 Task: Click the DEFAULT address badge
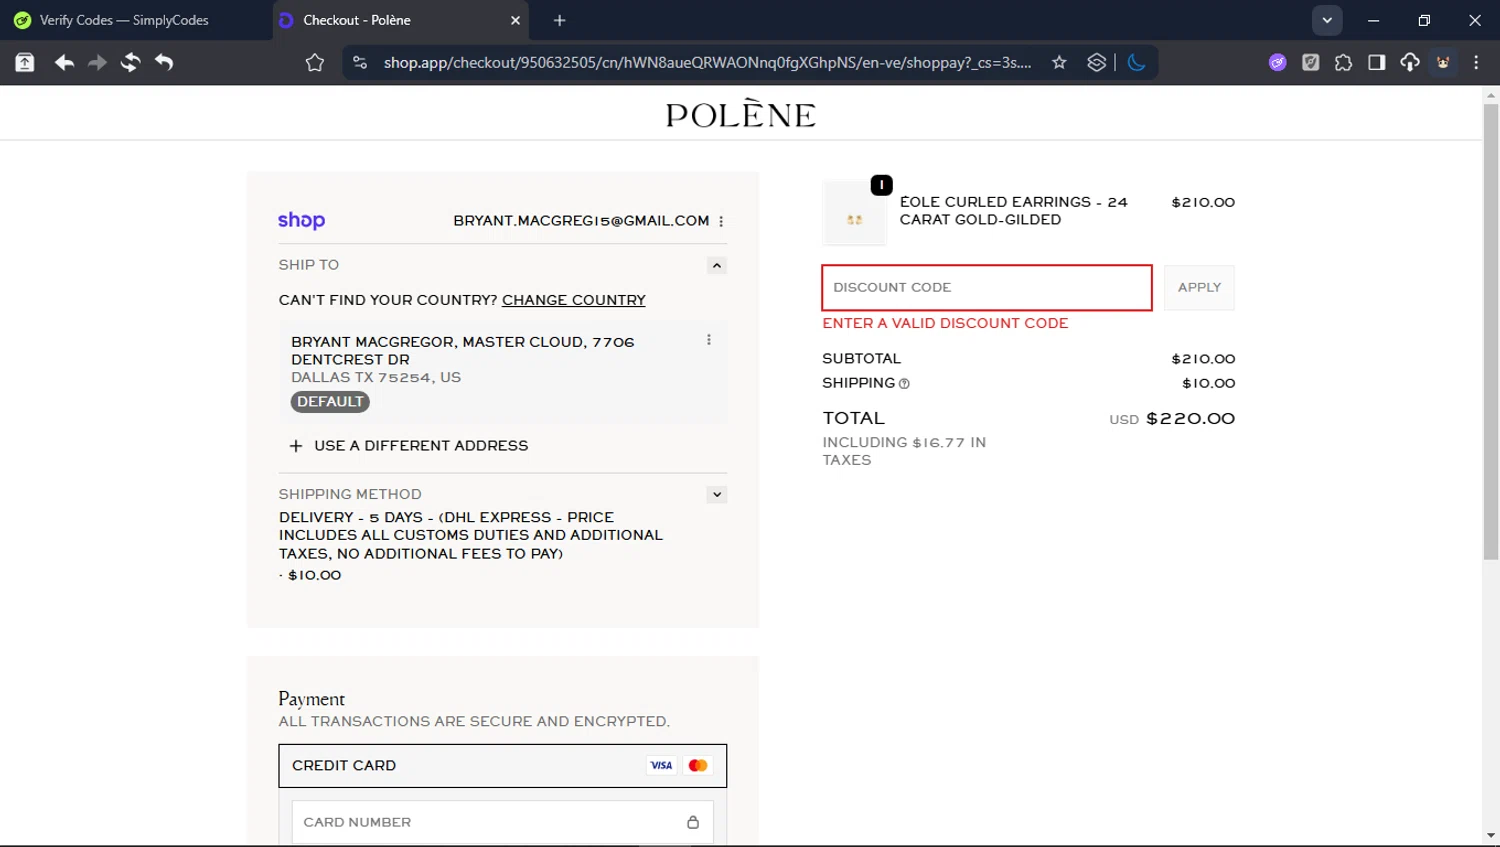[x=330, y=402]
